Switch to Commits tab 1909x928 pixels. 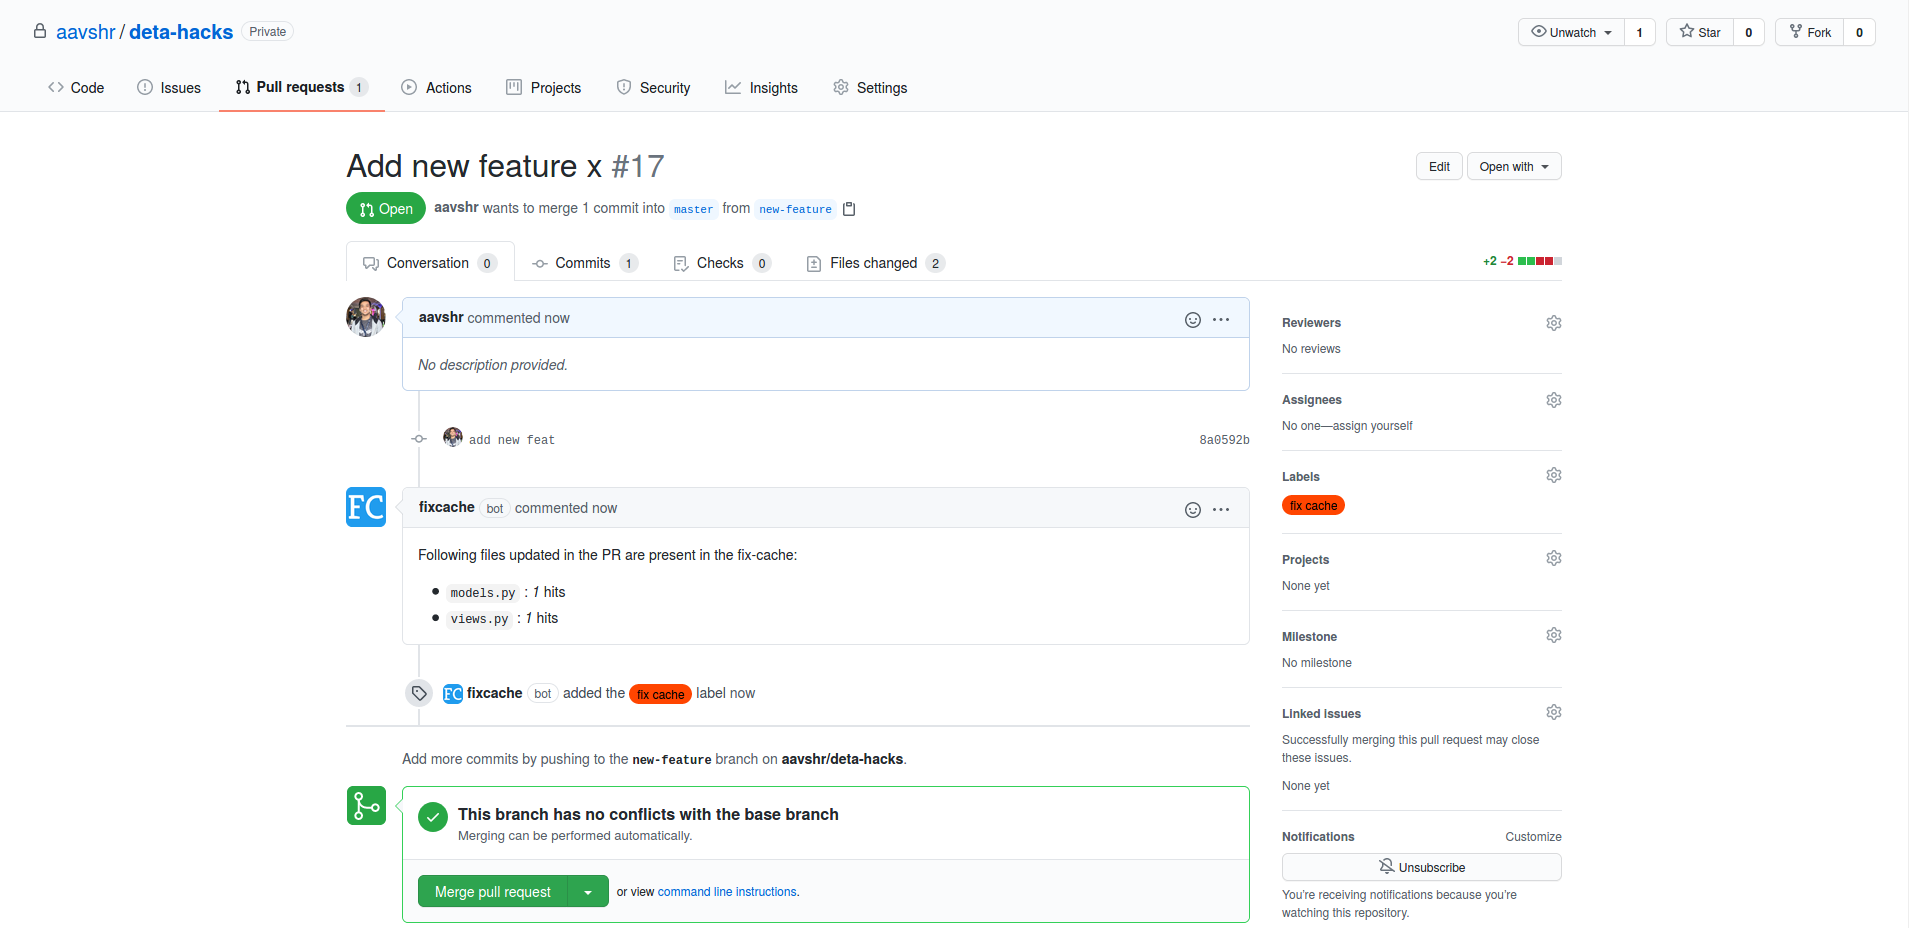[585, 263]
